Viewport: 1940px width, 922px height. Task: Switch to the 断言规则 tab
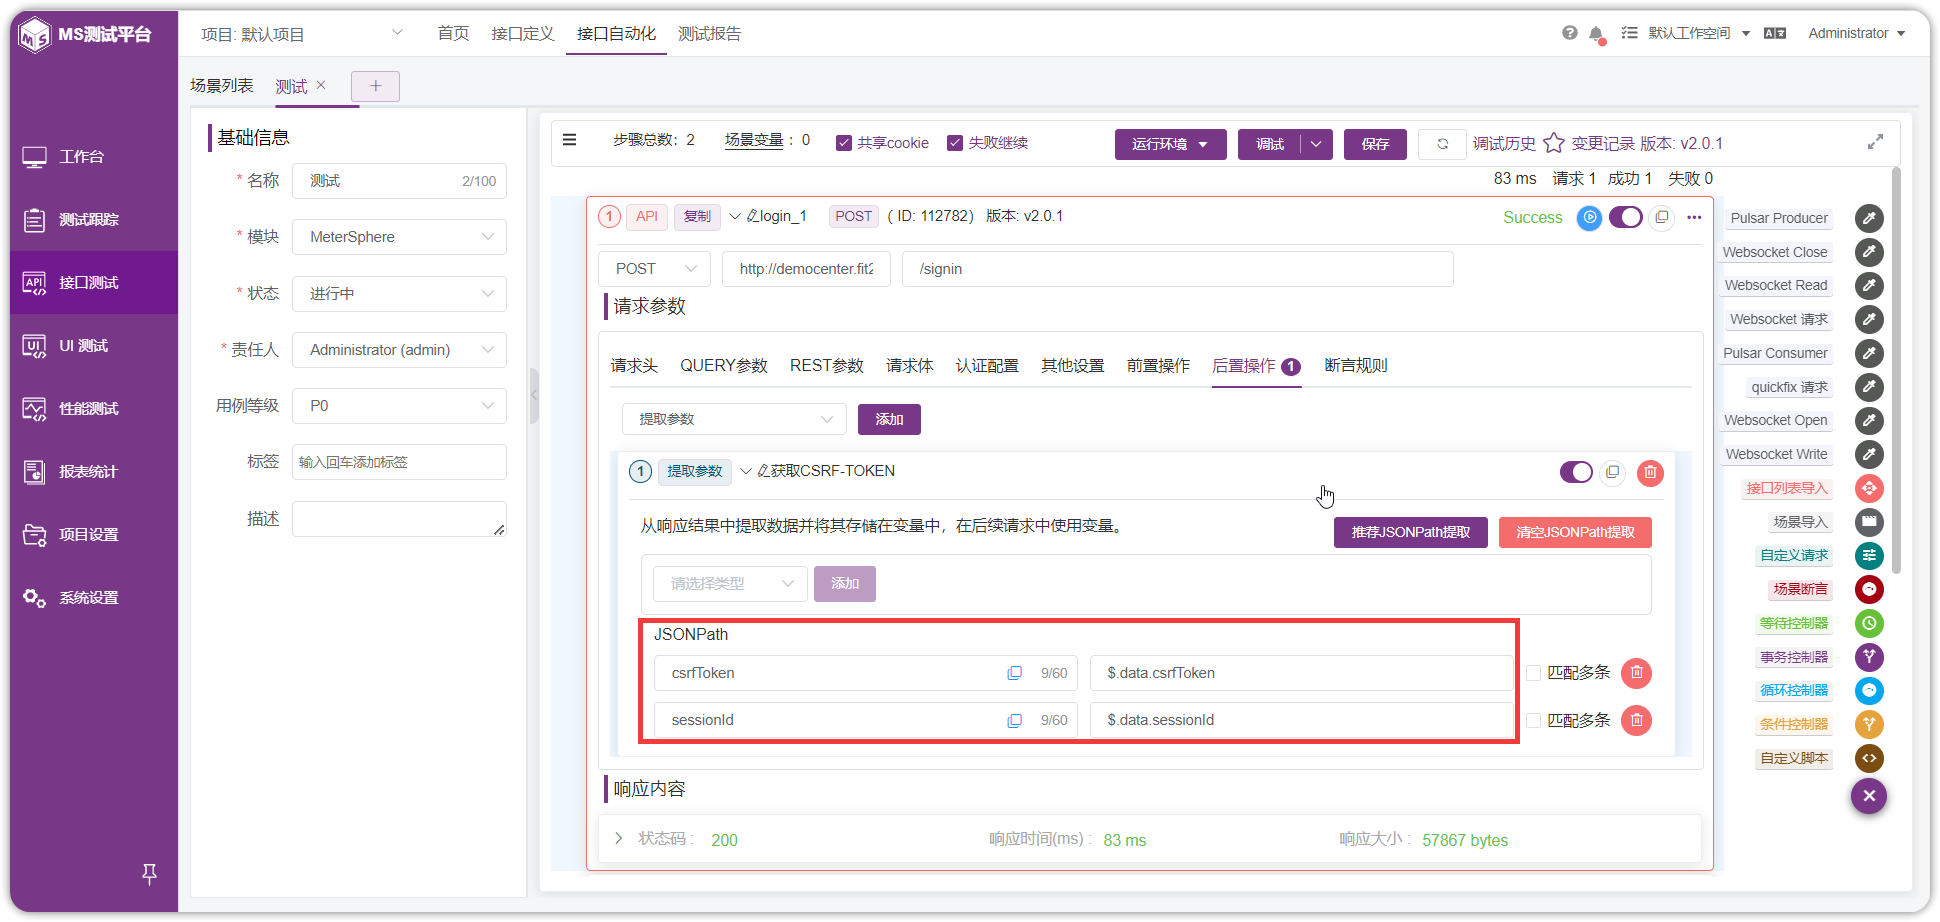pos(1356,366)
